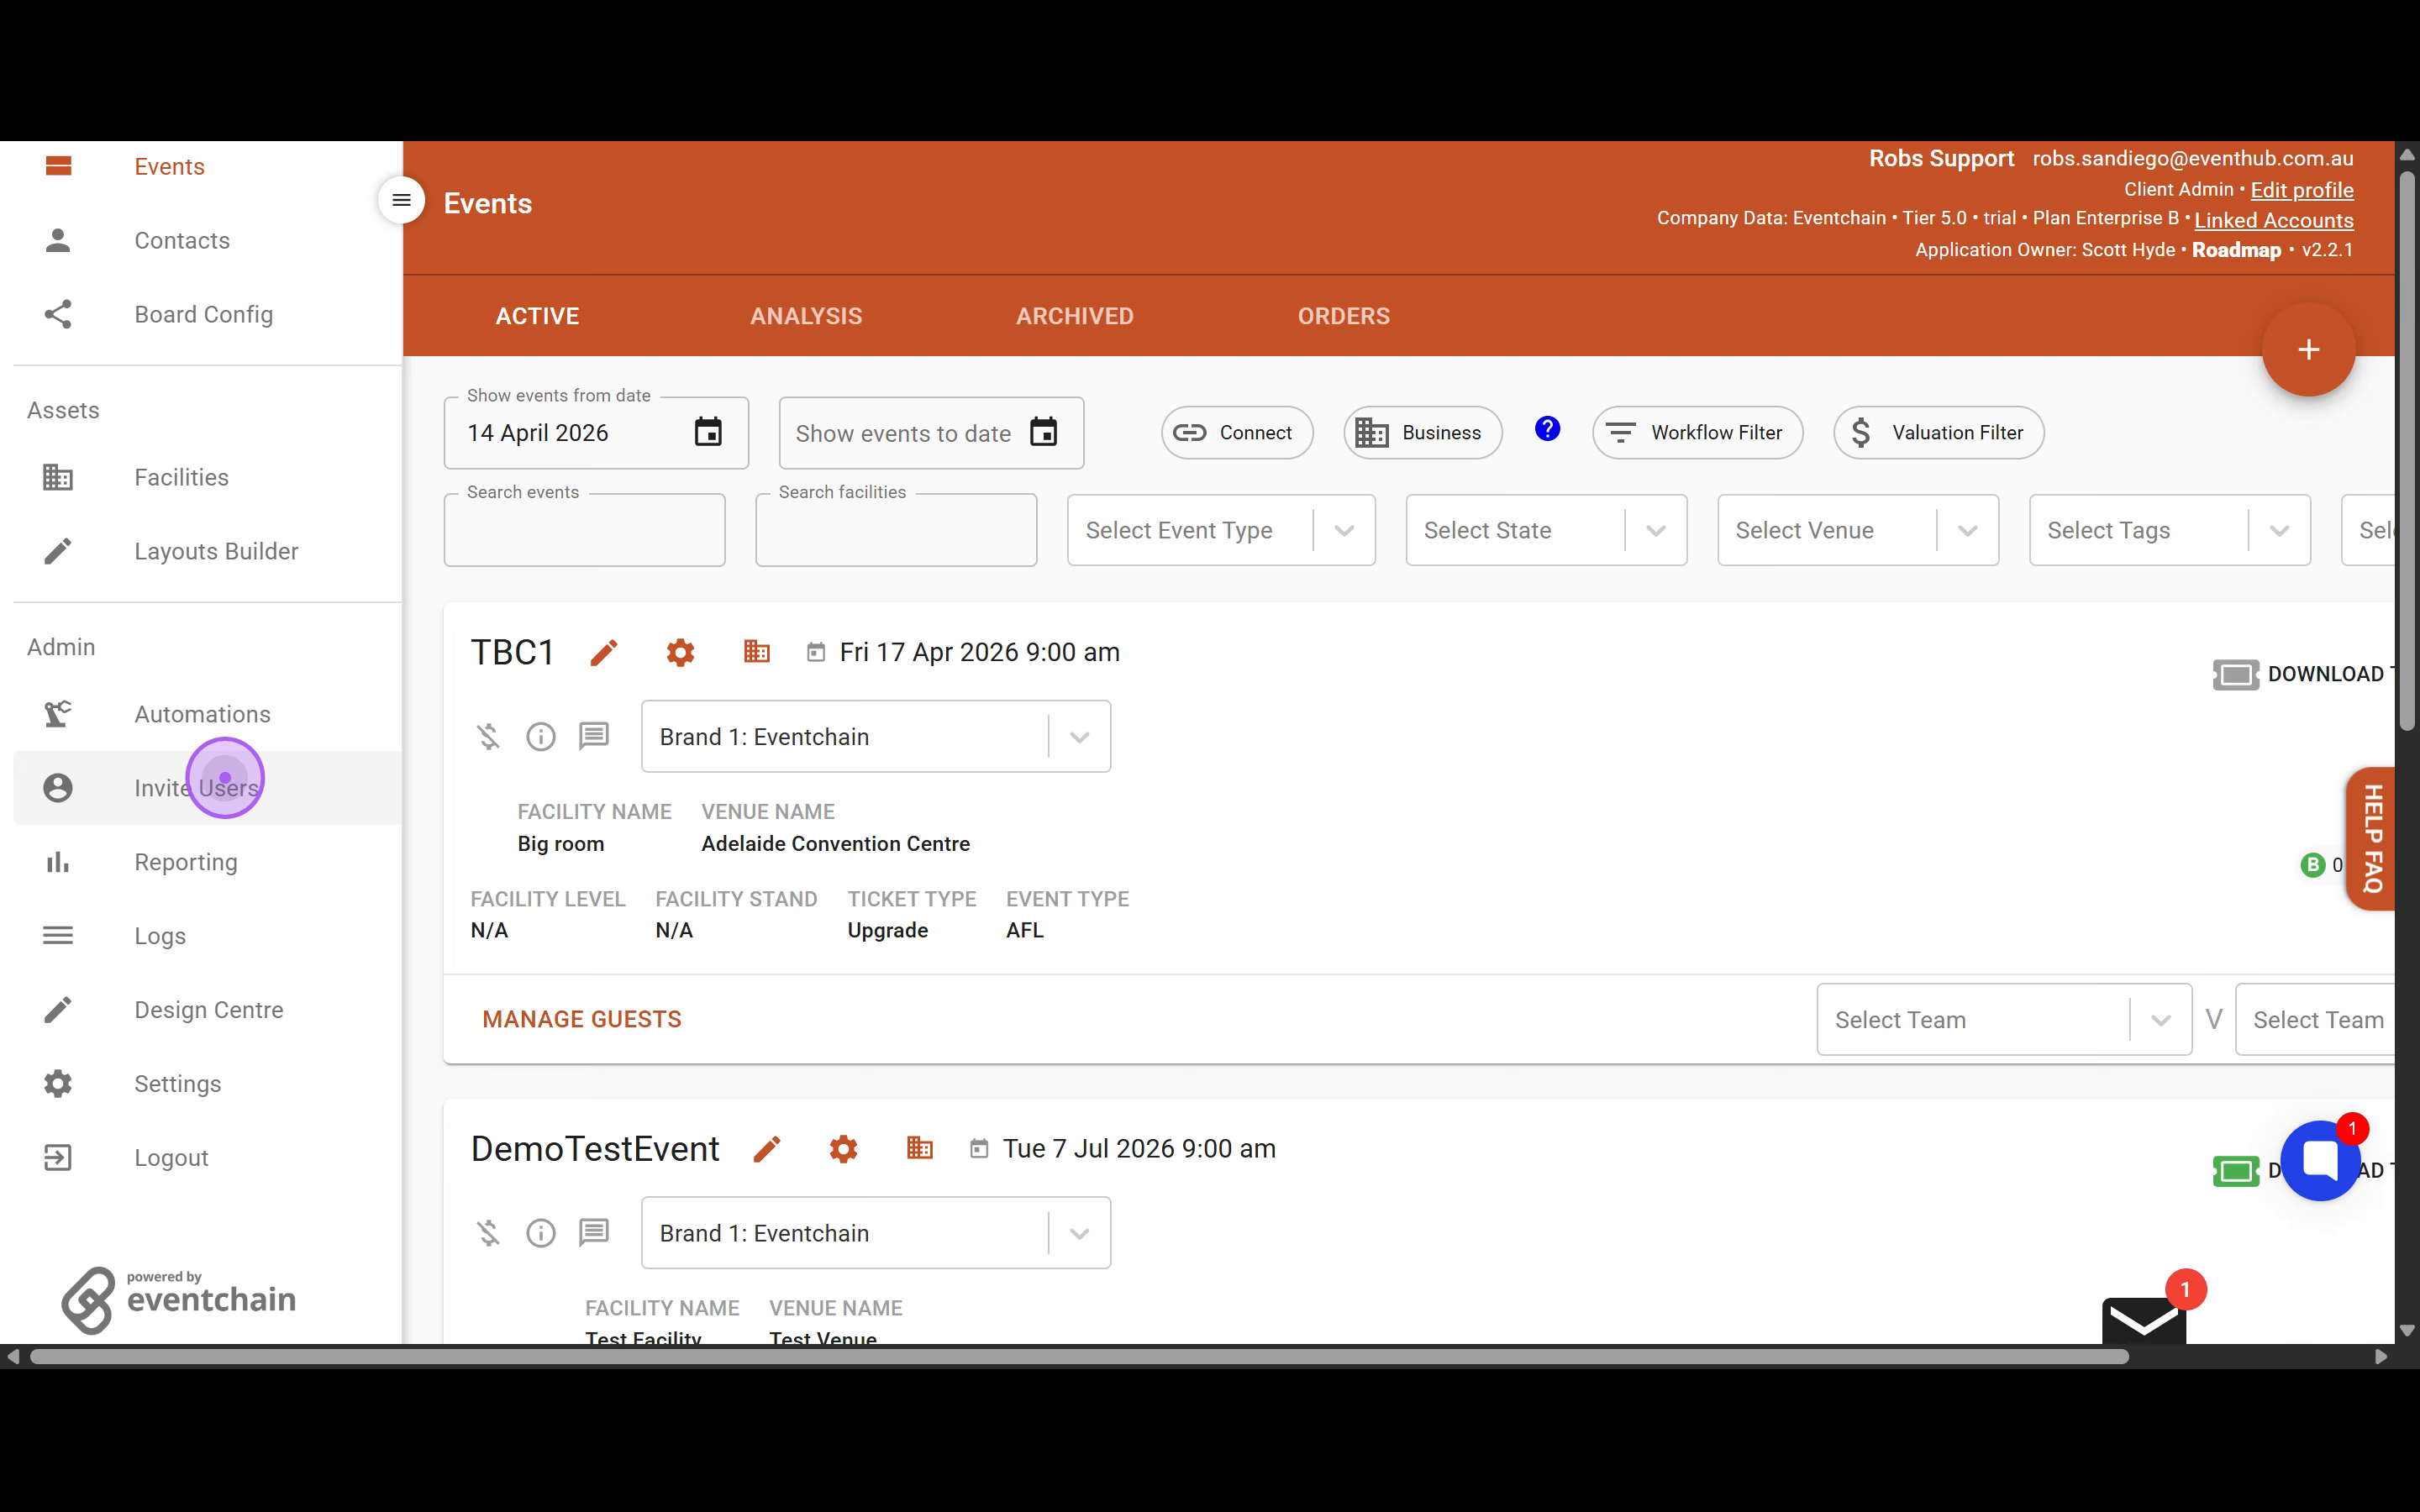The image size is (2420, 1512).
Task: Click the Business filter button
Action: point(1422,433)
